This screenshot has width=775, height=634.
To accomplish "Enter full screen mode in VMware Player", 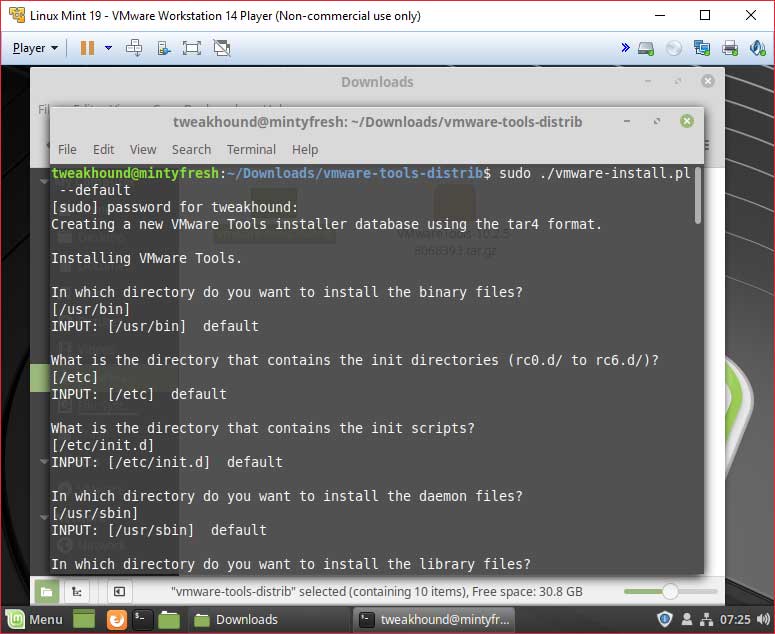I will pos(192,48).
